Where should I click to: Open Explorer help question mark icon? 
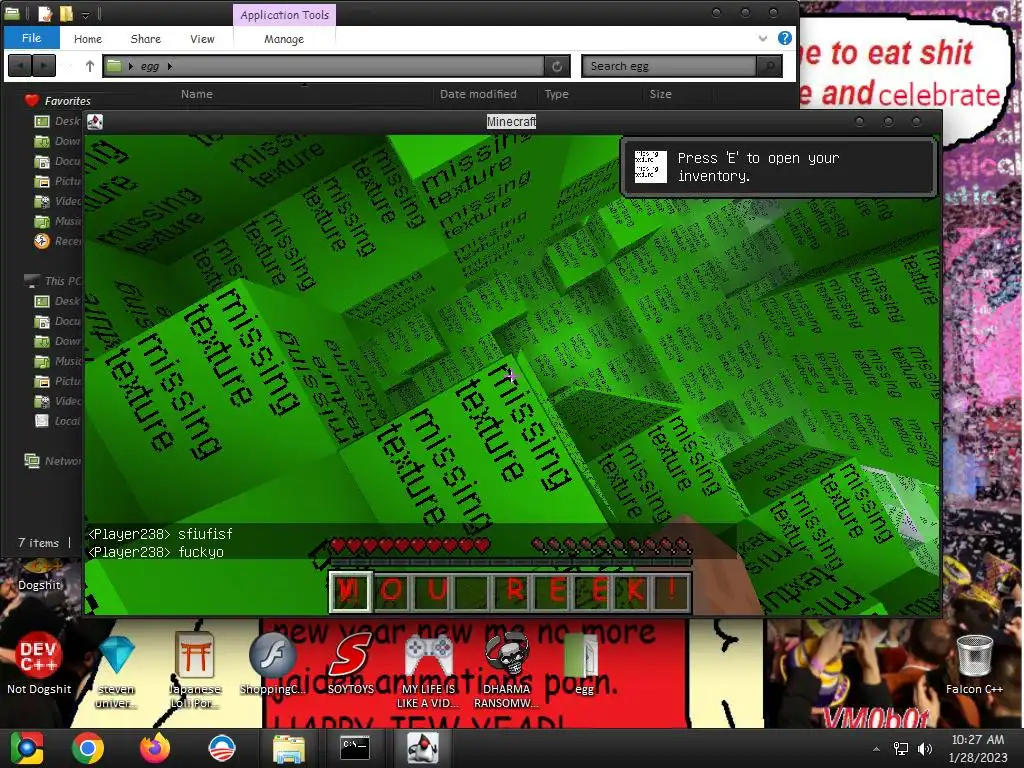point(785,39)
